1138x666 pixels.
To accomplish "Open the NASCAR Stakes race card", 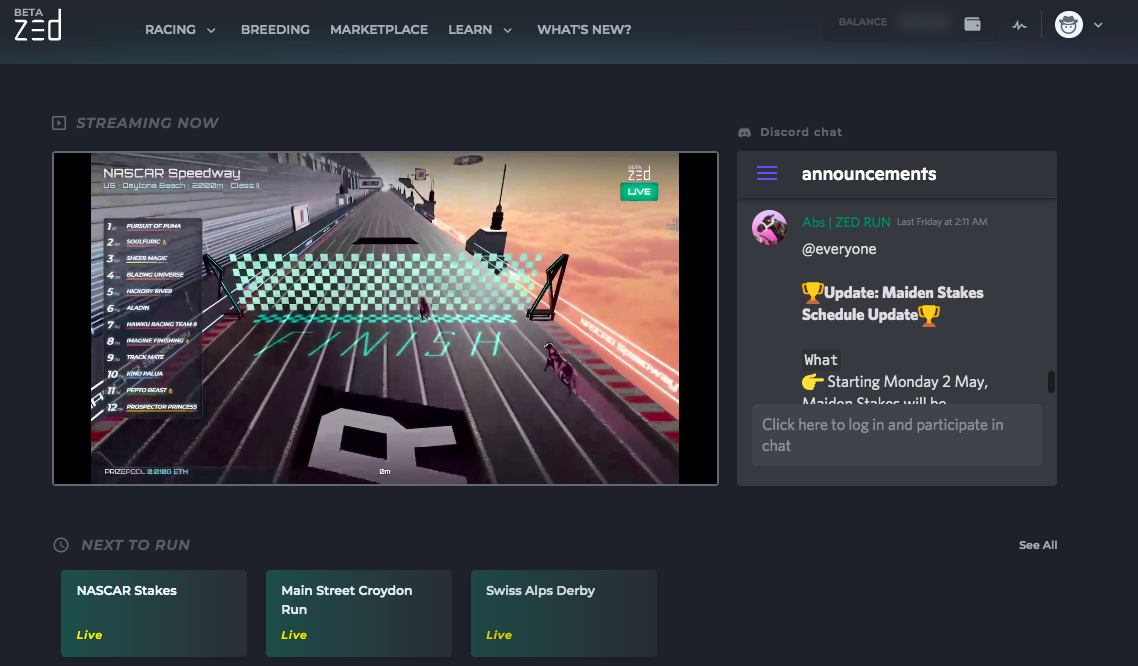I will [x=154, y=613].
